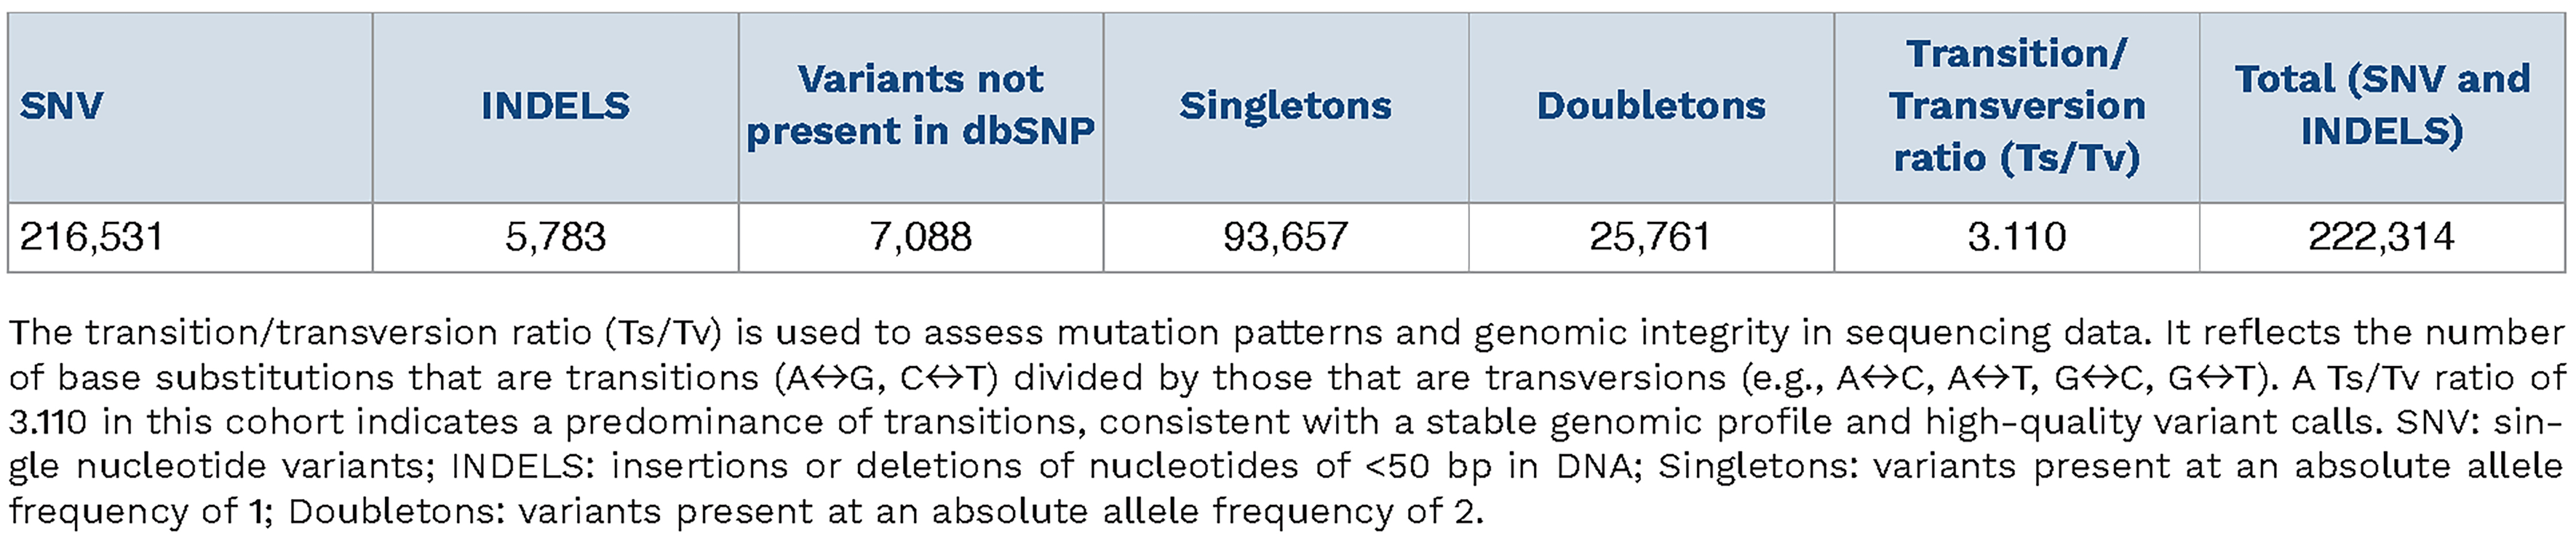Click the 'Total (SNV and INDELS)' header
2576x542 pixels.
click(2381, 106)
